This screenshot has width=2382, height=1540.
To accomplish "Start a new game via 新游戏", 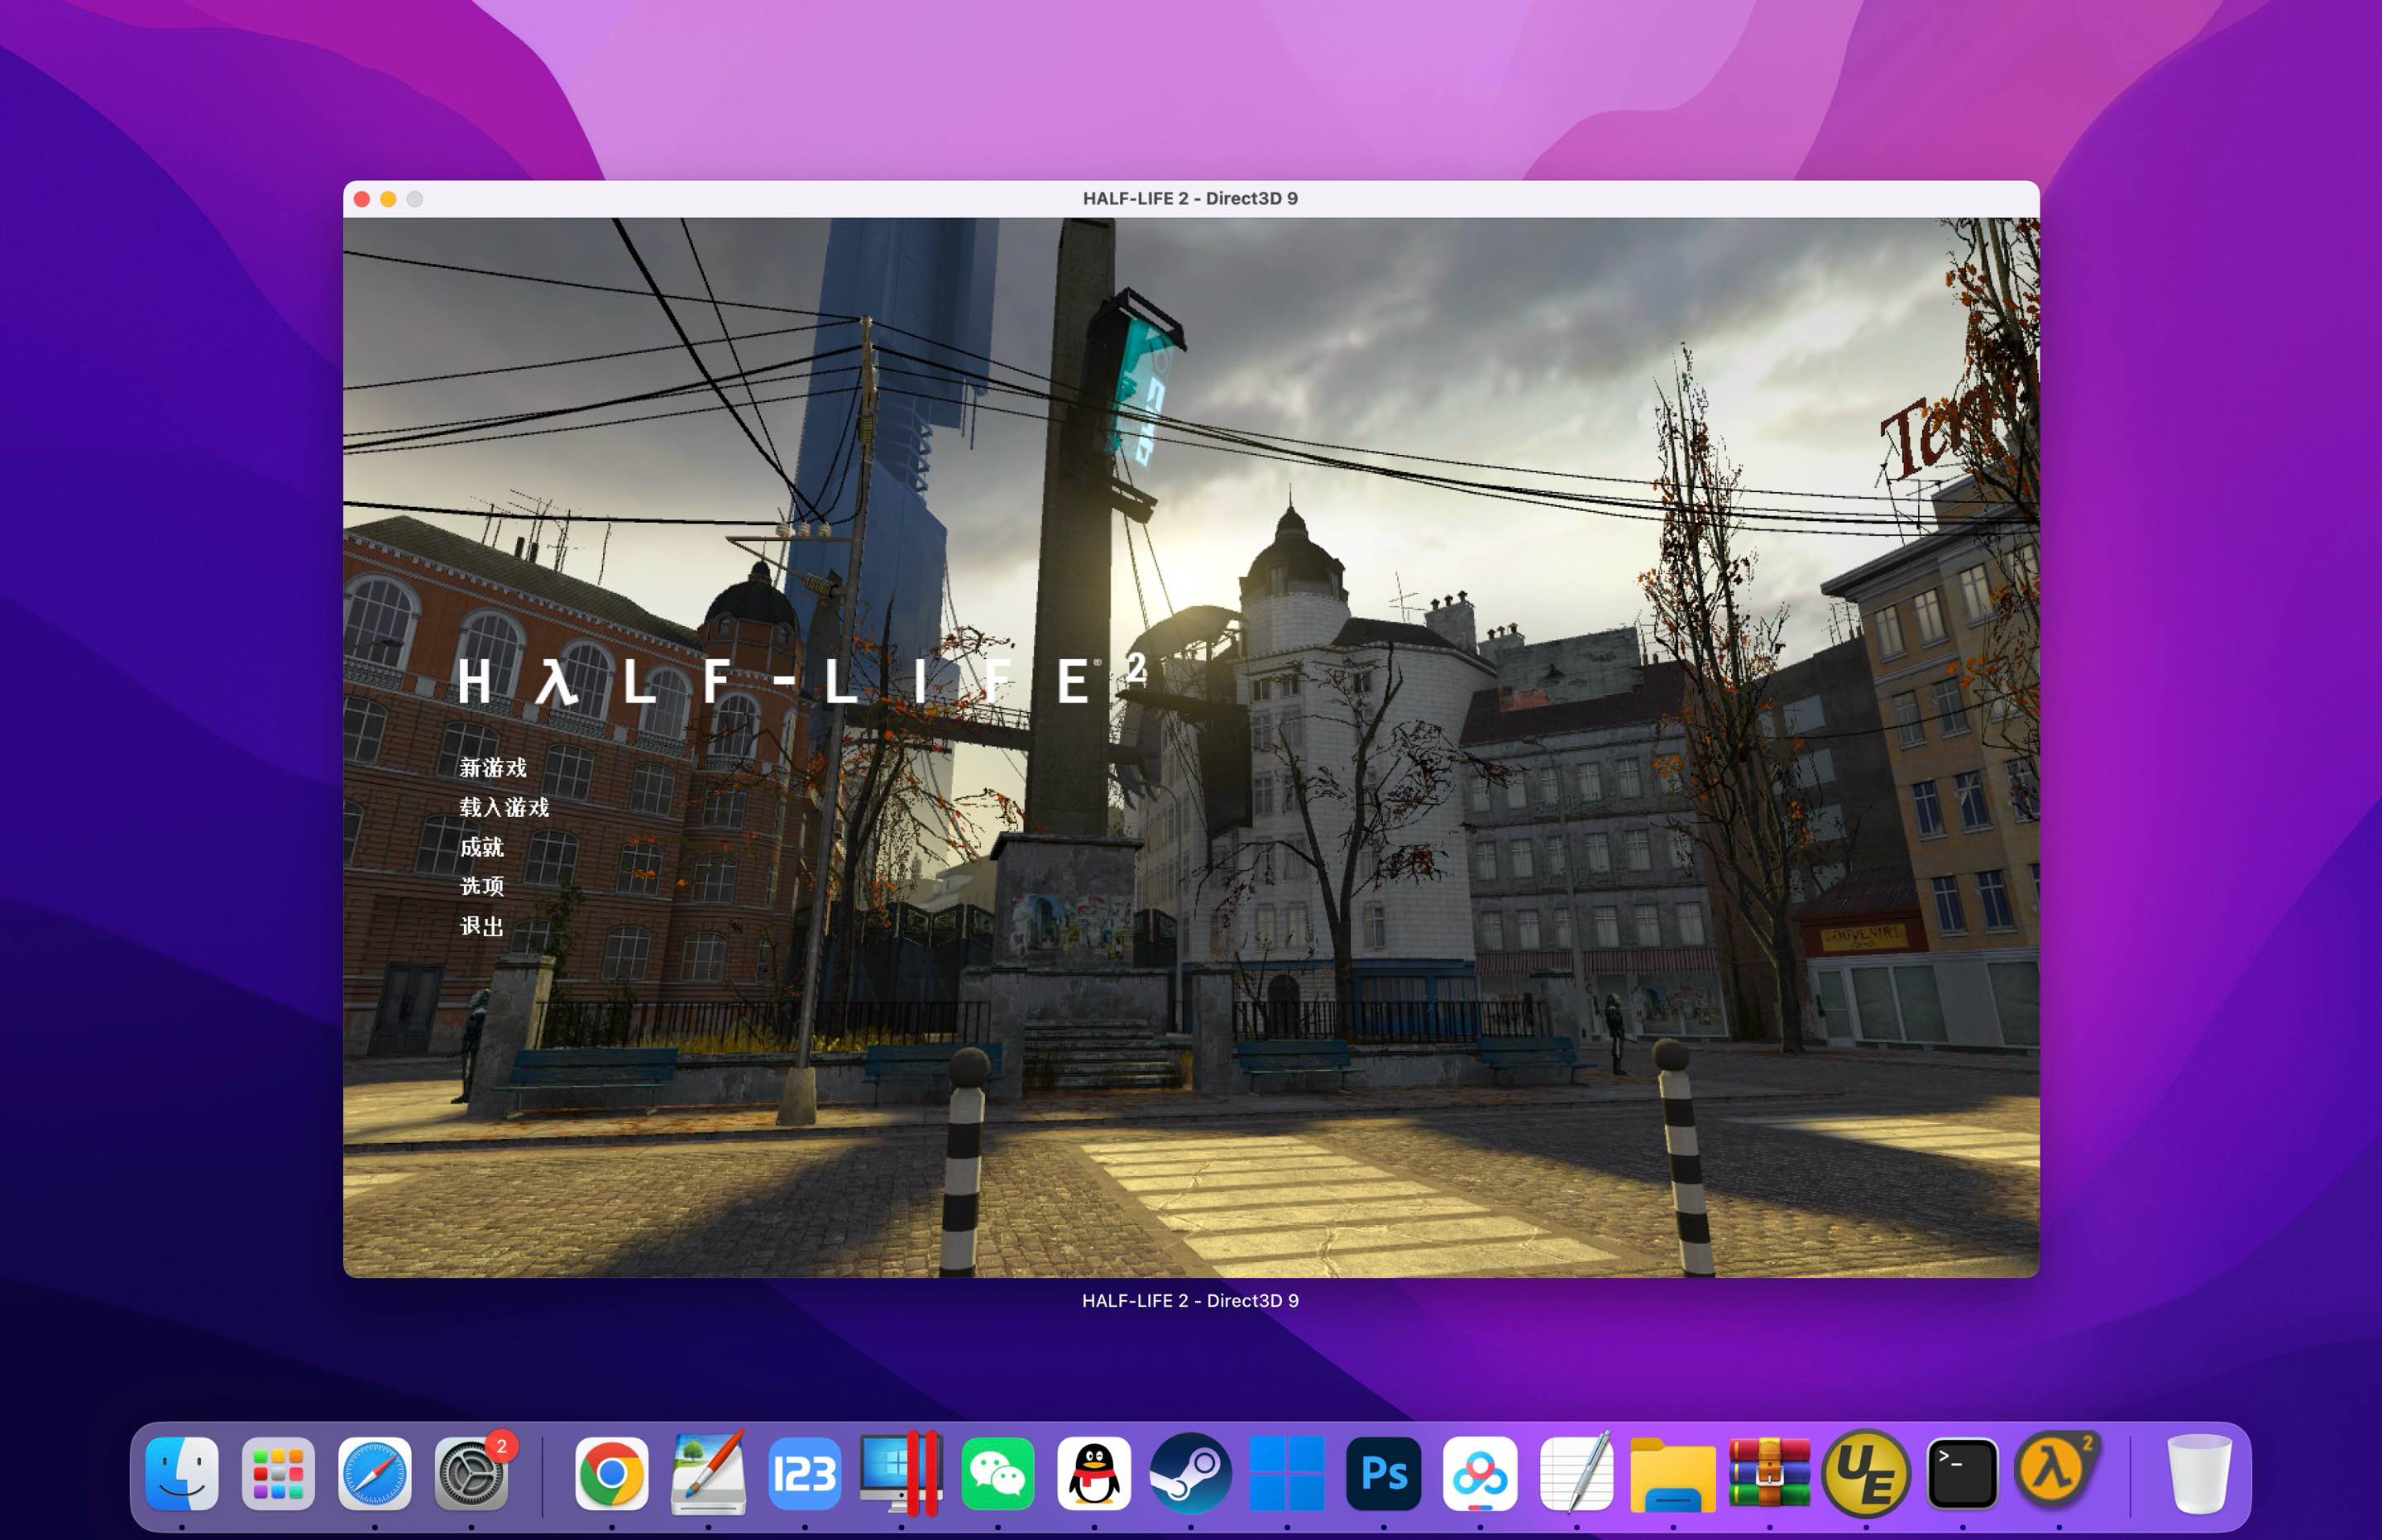I will tap(493, 768).
